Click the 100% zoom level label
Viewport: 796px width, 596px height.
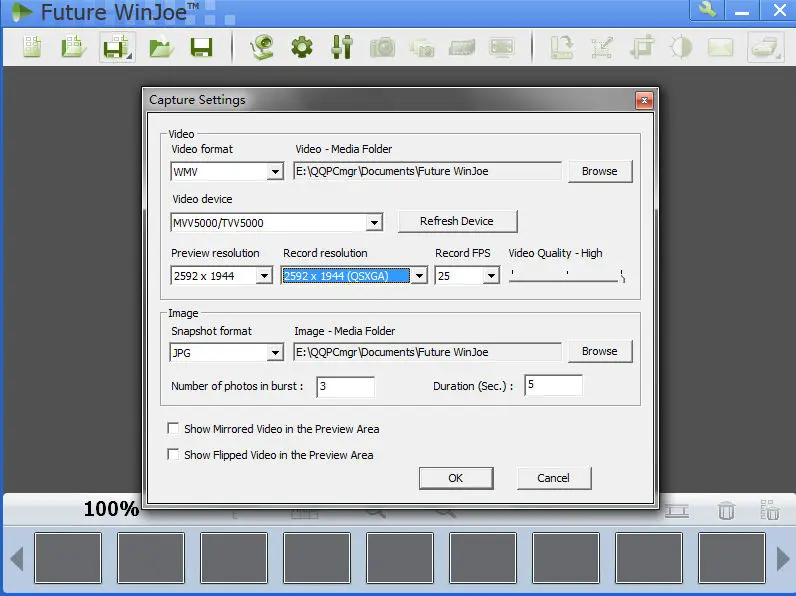(x=111, y=509)
